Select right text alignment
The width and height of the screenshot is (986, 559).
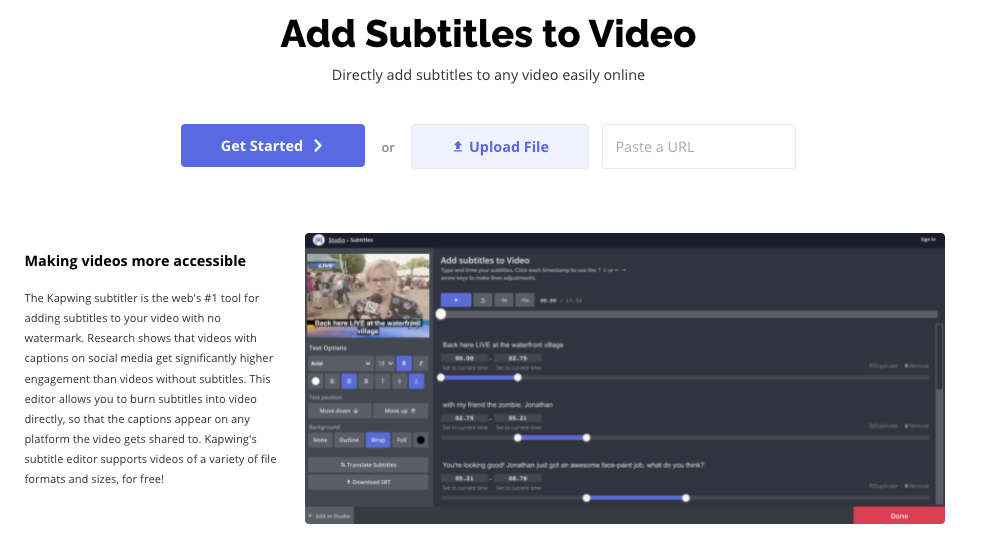click(x=366, y=381)
